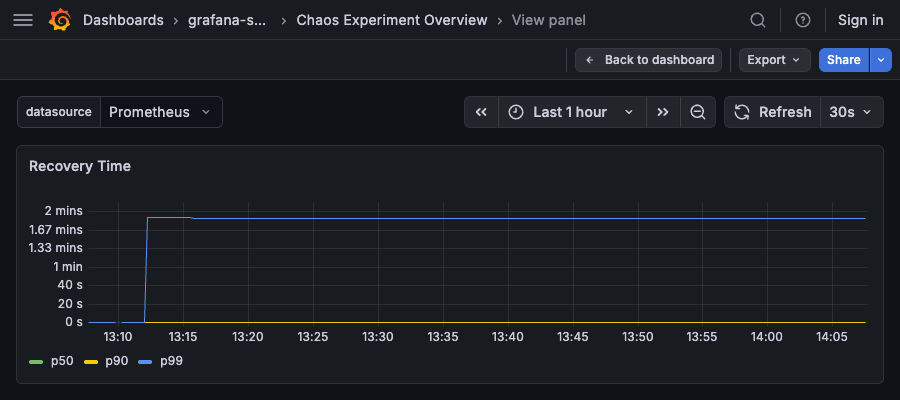Go to Dashboards breadcrumb
The width and height of the screenshot is (900, 400).
click(x=123, y=20)
